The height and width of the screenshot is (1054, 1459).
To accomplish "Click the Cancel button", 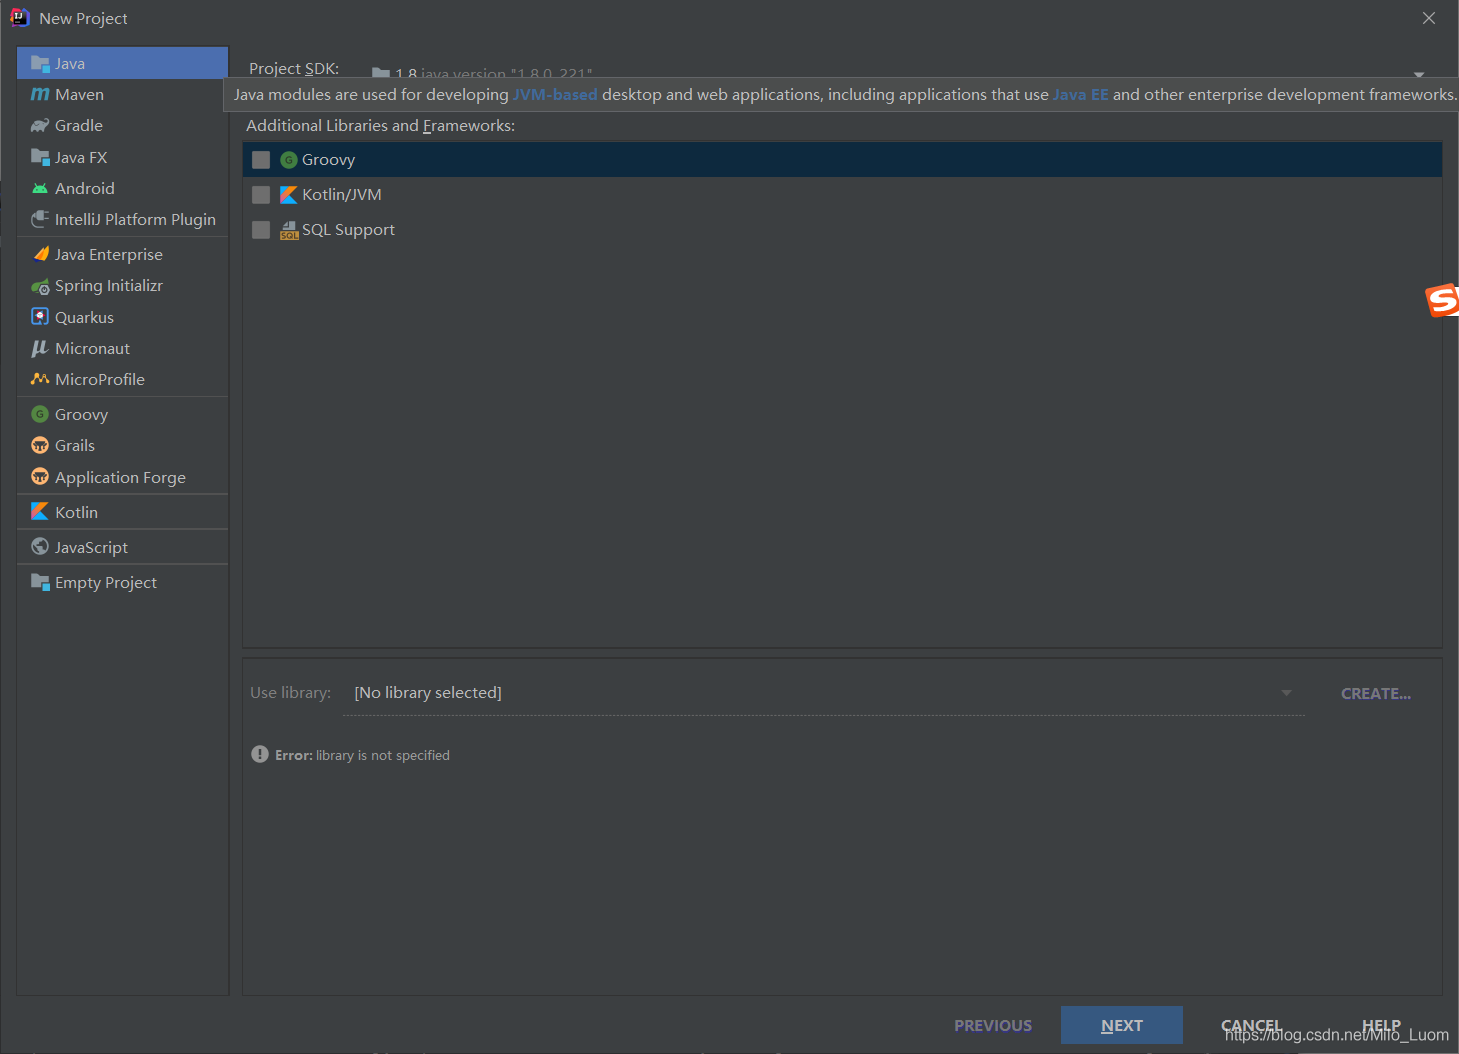I will coord(1250,1025).
